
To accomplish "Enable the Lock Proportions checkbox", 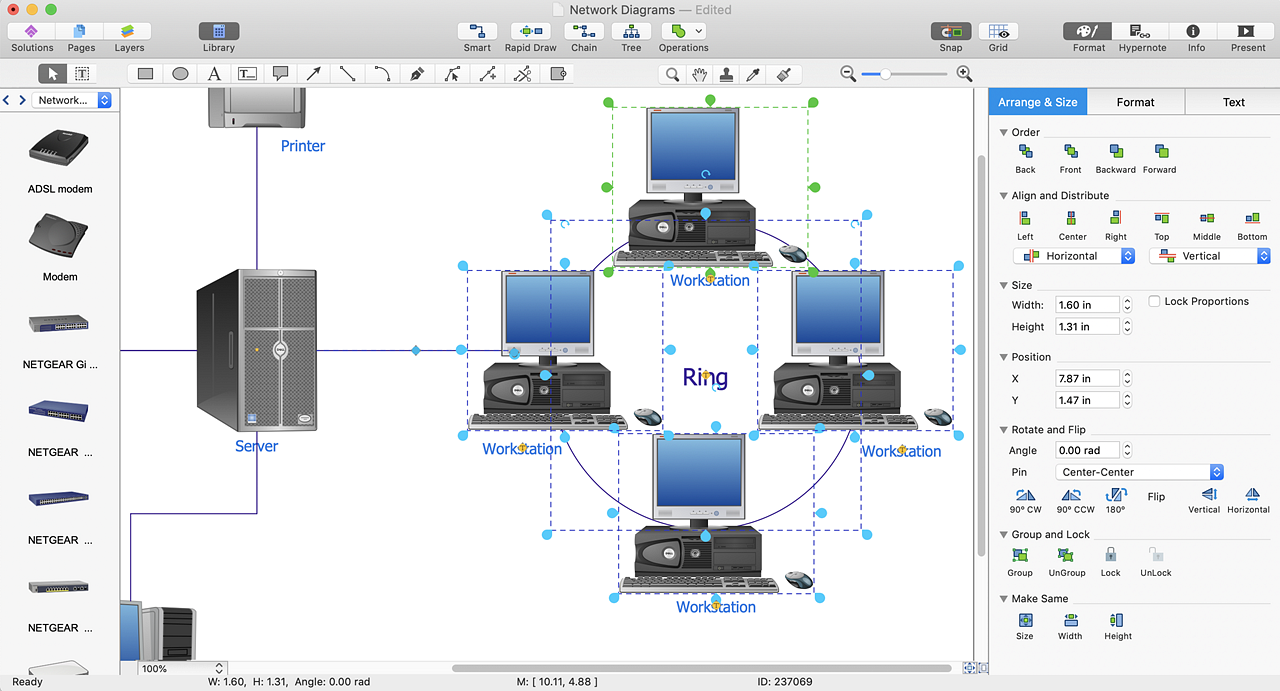I will pyautogui.click(x=1154, y=301).
